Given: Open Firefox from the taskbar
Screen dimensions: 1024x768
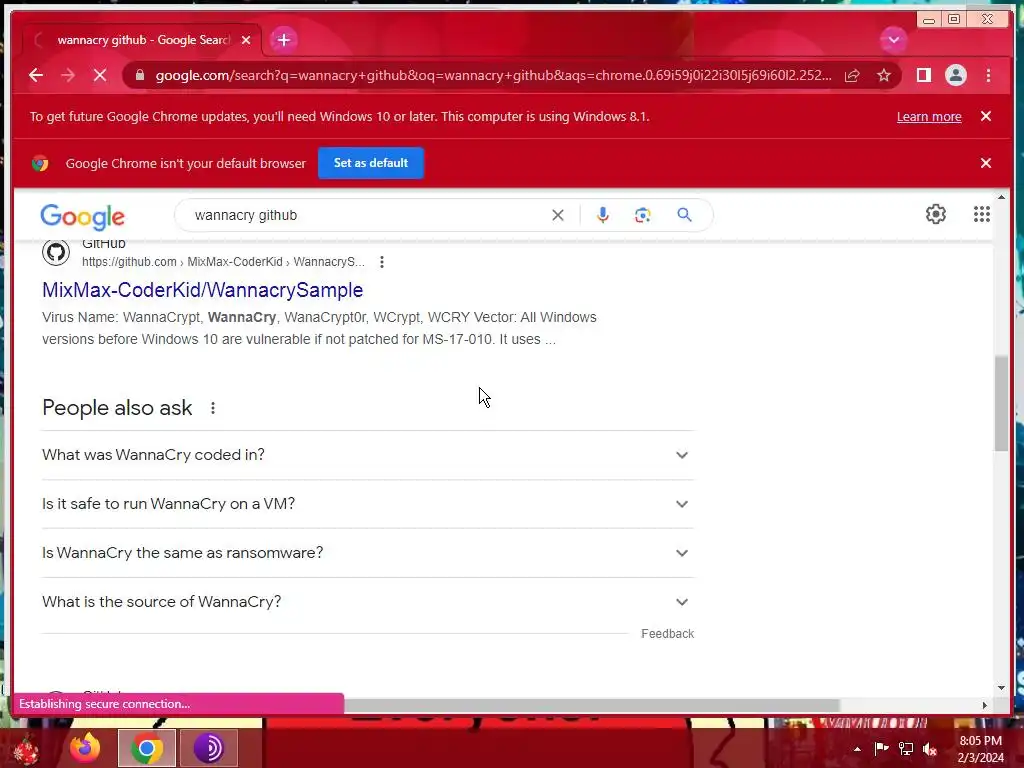Looking at the screenshot, I should (85, 748).
